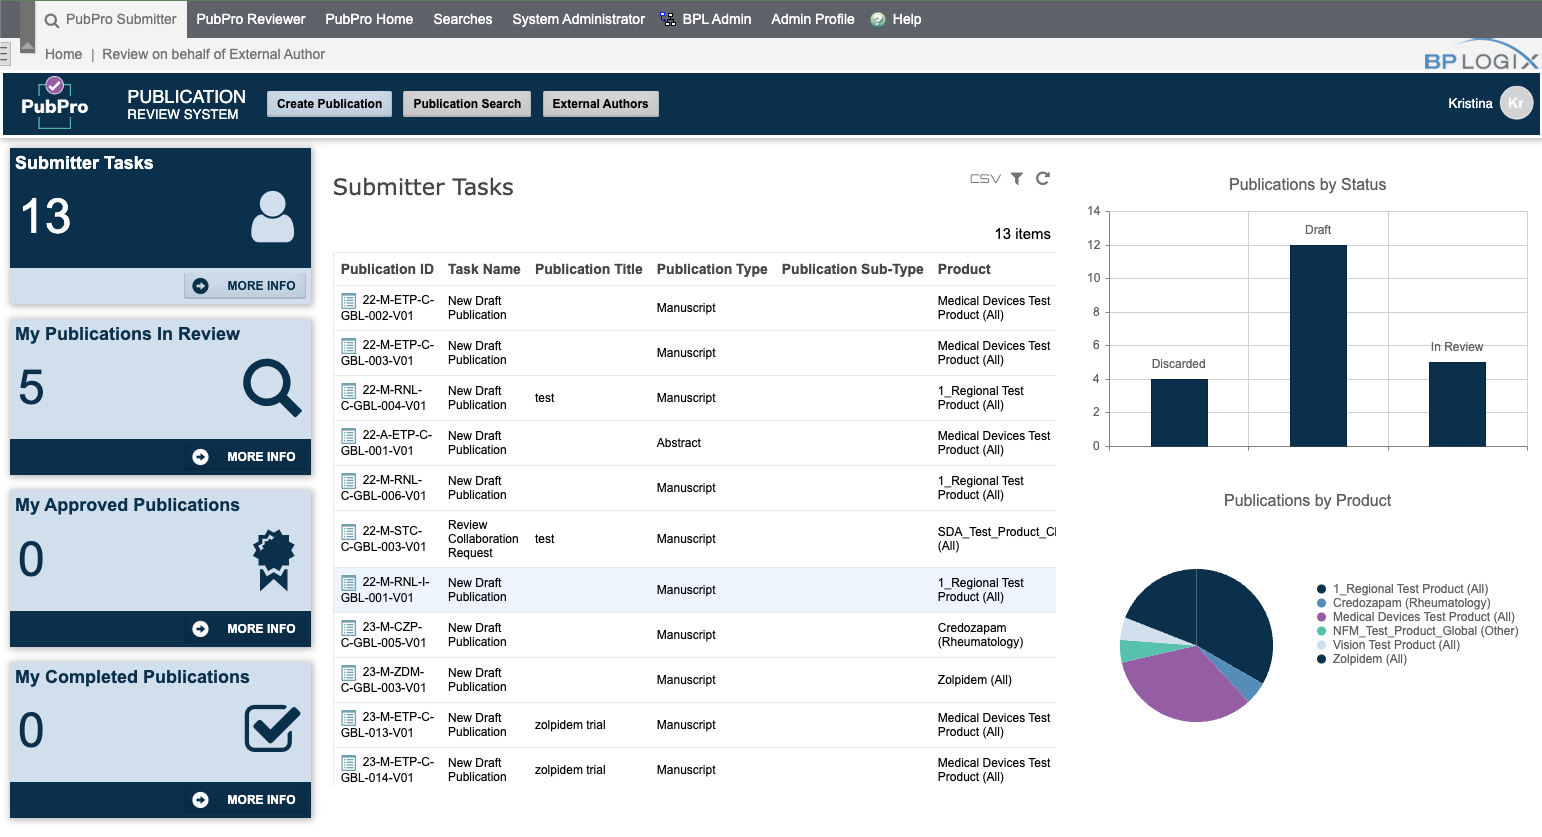Screen dimensions: 1542x837
Task: Switch to the PubPro Reviewer tab
Action: pyautogui.click(x=250, y=18)
